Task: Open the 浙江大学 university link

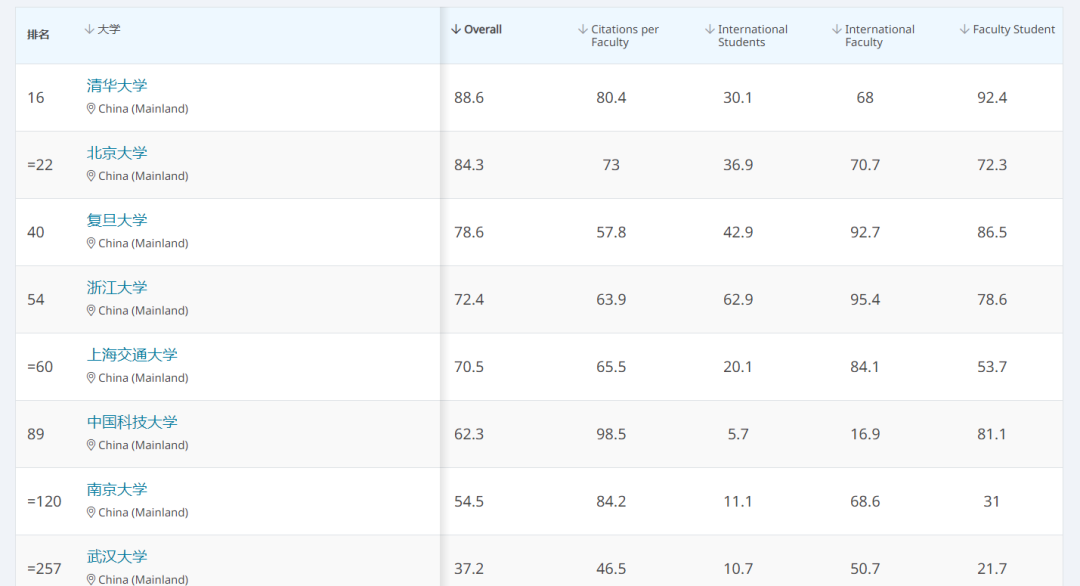Action: pyautogui.click(x=117, y=287)
